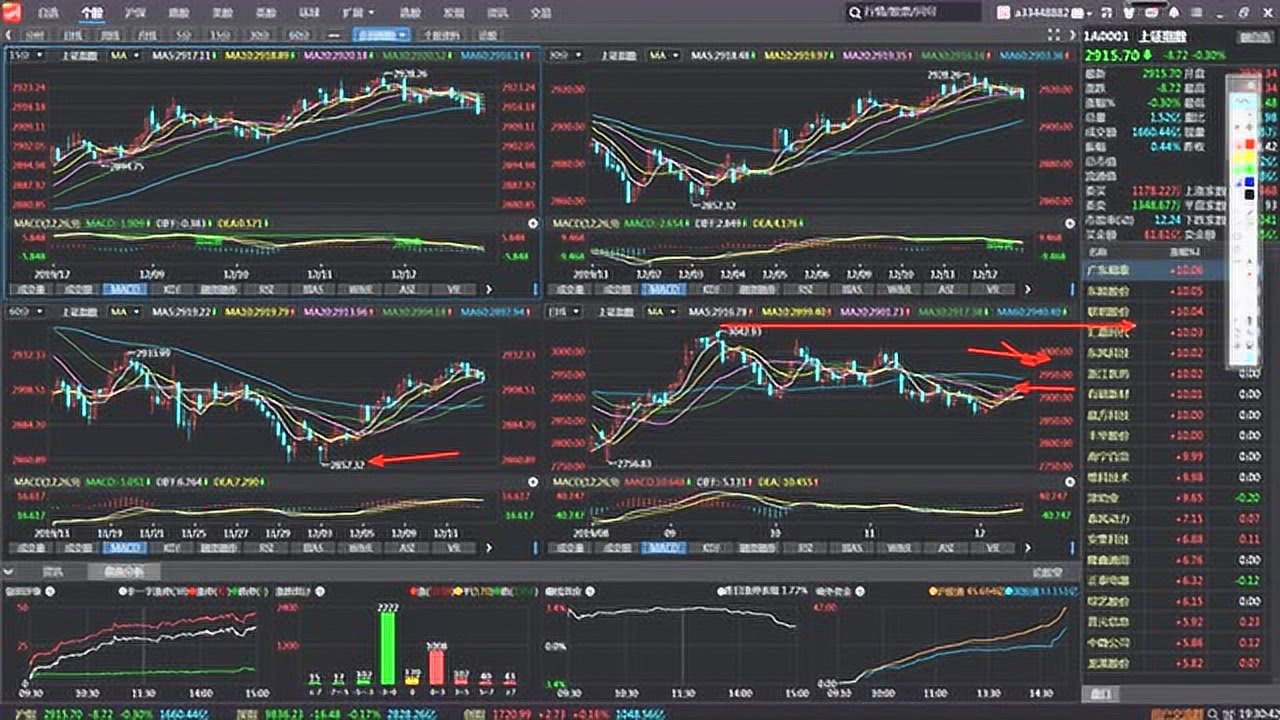
Task: Show more indicator tabs in 15分 chart
Action: pos(489,289)
